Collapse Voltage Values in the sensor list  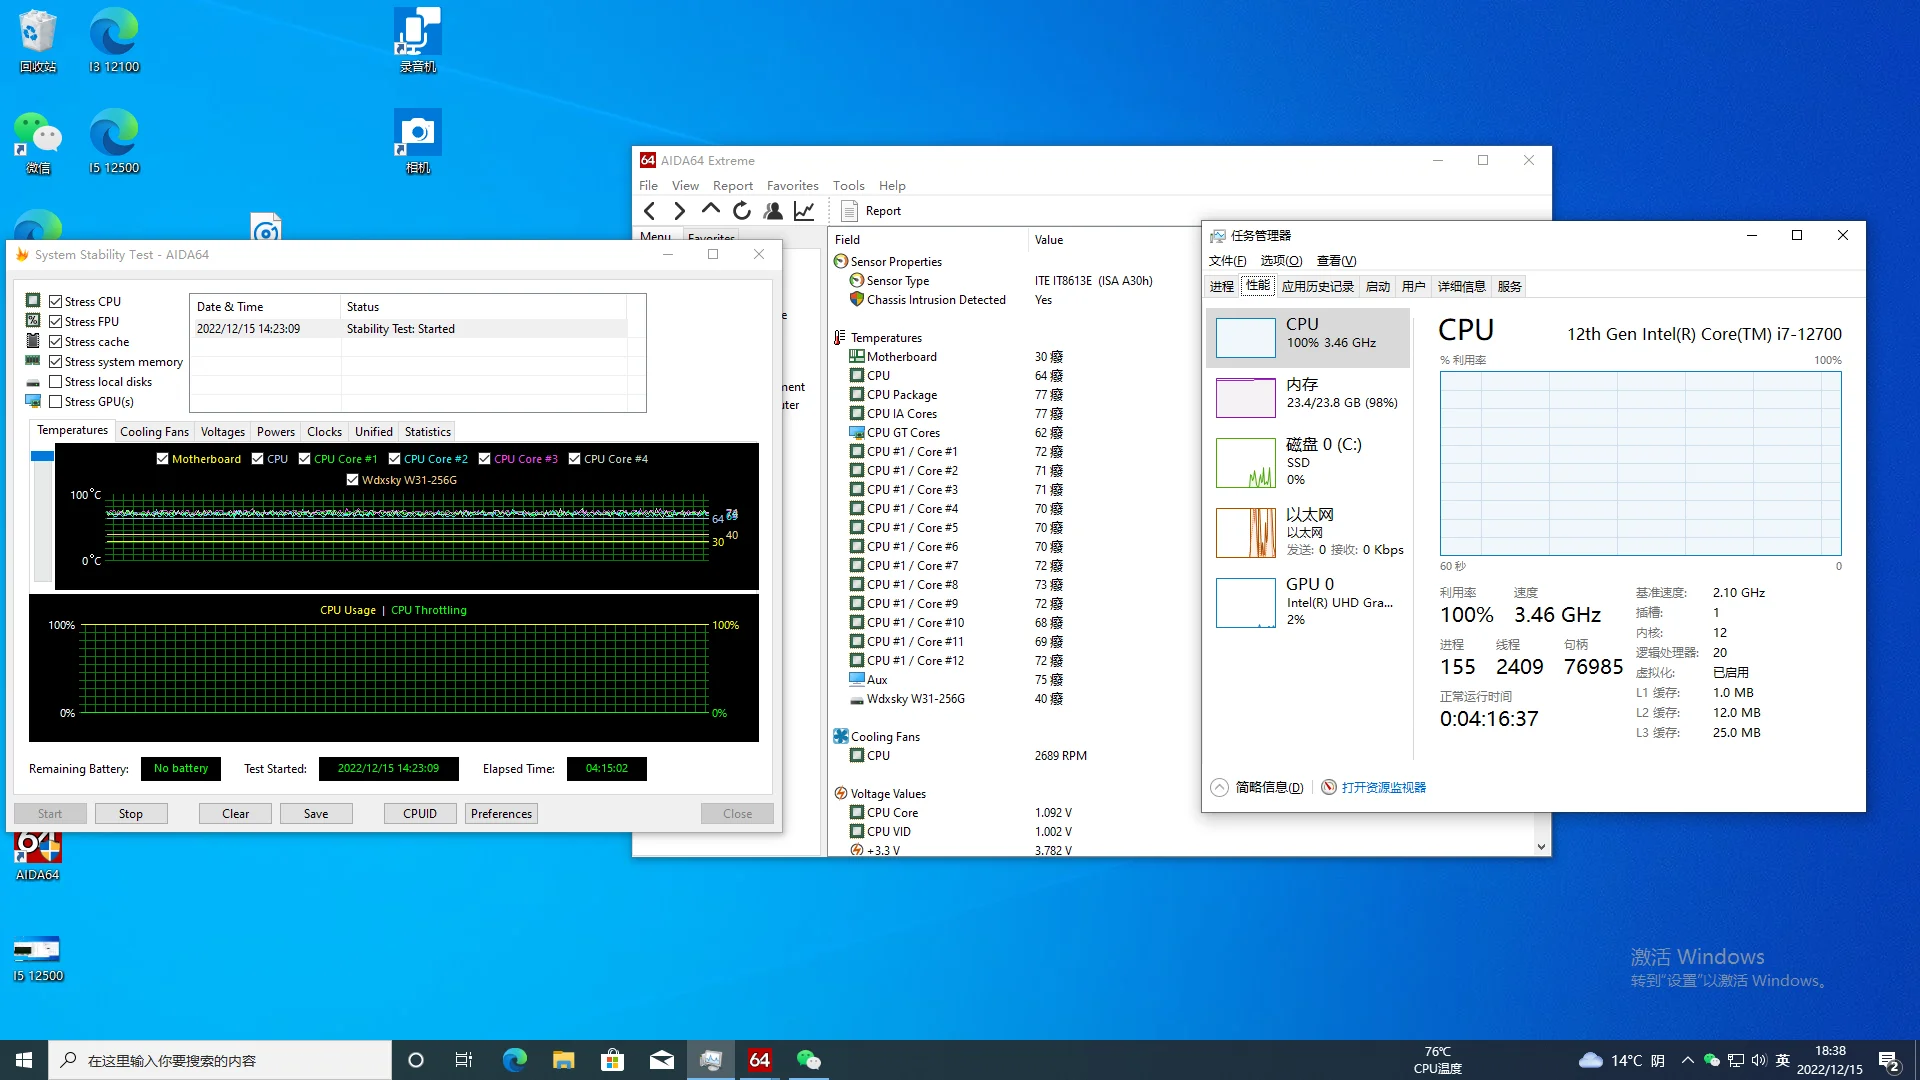coord(839,793)
